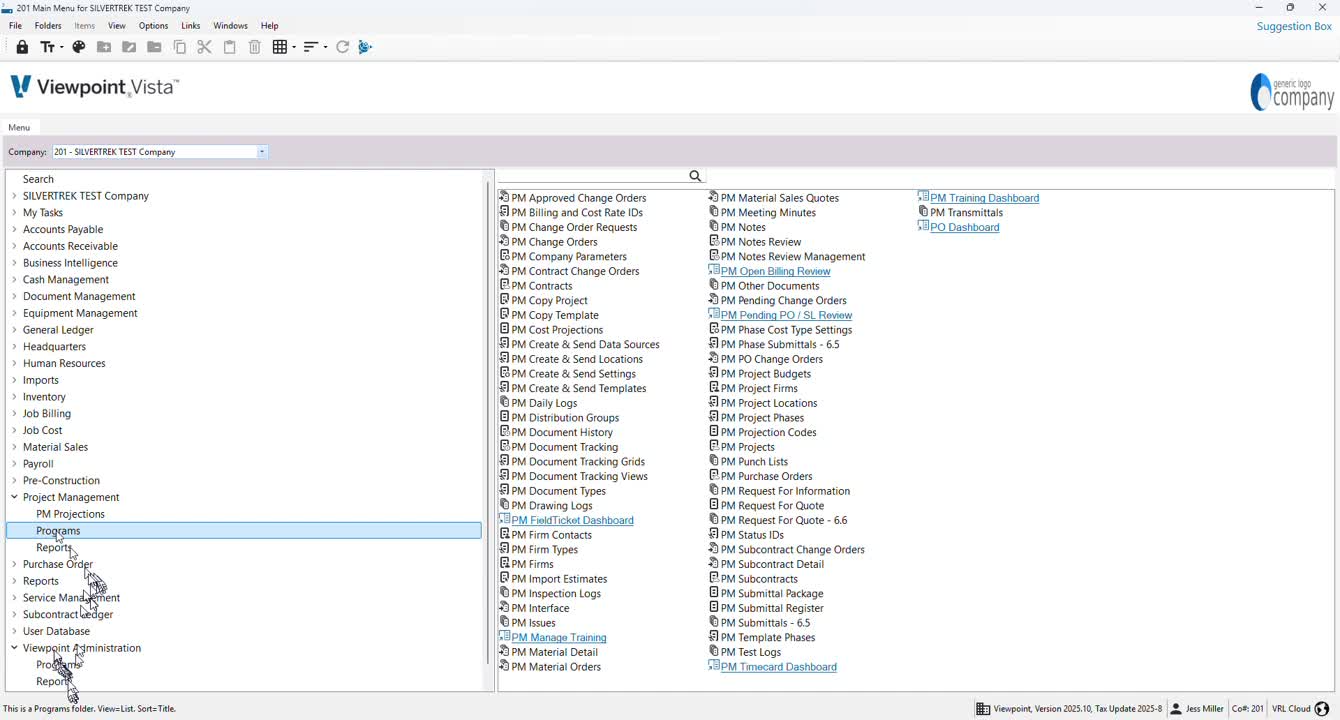Open the Windows menu

pyautogui.click(x=230, y=26)
